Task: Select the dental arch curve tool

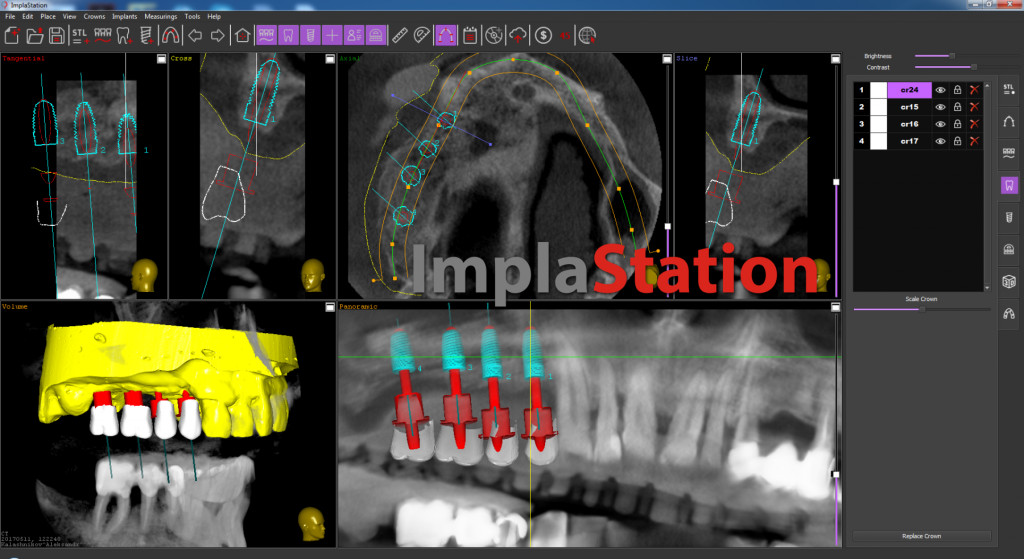Action: click(170, 35)
